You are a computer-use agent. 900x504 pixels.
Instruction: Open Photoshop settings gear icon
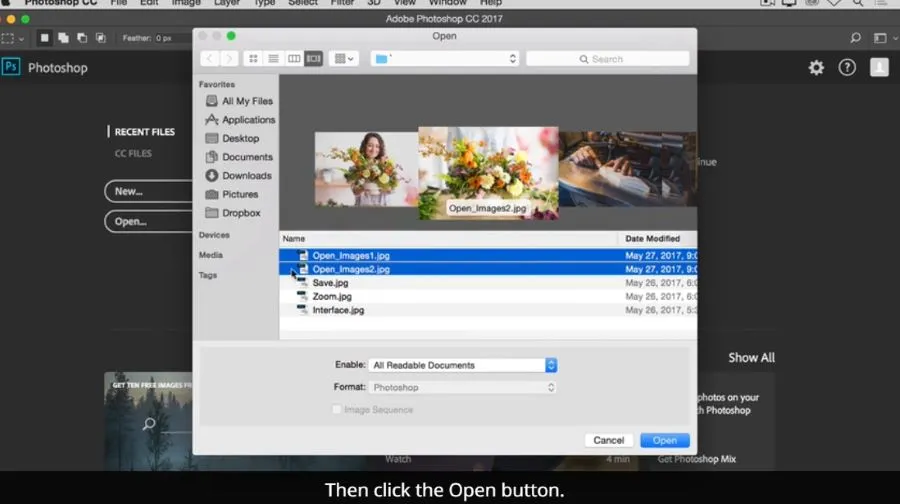816,67
